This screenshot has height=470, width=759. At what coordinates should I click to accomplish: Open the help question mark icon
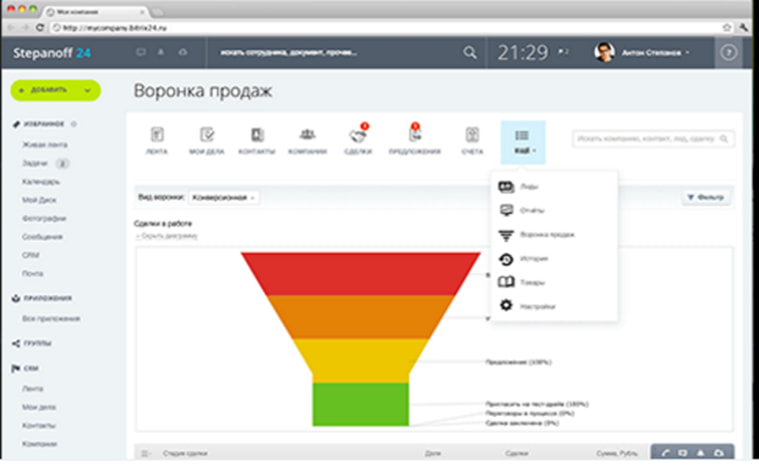click(729, 52)
